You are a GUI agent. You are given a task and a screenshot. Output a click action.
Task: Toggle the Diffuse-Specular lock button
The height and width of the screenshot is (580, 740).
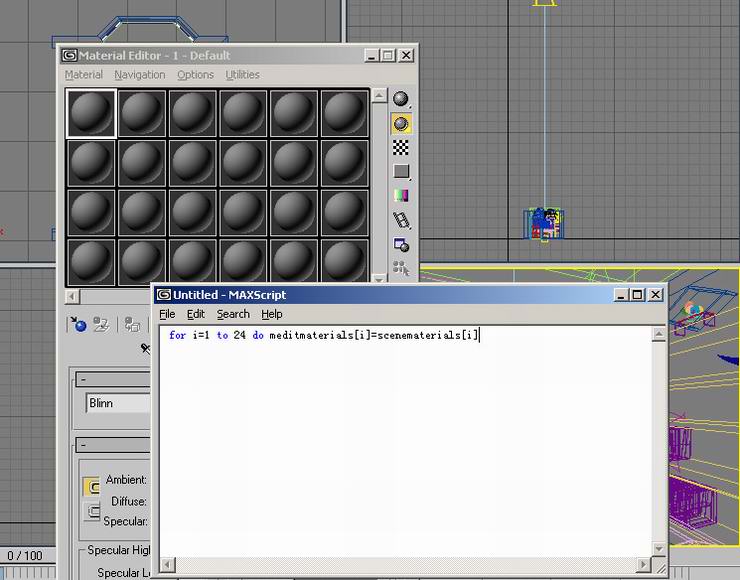(x=92, y=511)
